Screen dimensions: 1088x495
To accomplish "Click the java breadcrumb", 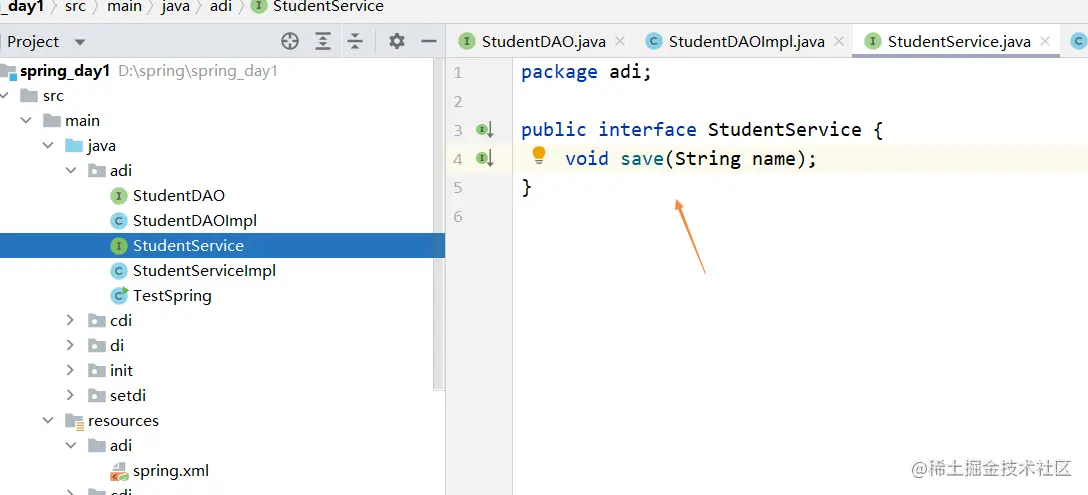I will point(176,7).
